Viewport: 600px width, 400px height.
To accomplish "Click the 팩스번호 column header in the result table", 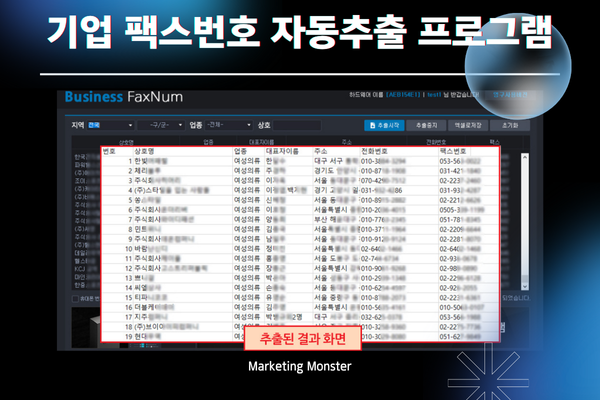I will coord(453,152).
